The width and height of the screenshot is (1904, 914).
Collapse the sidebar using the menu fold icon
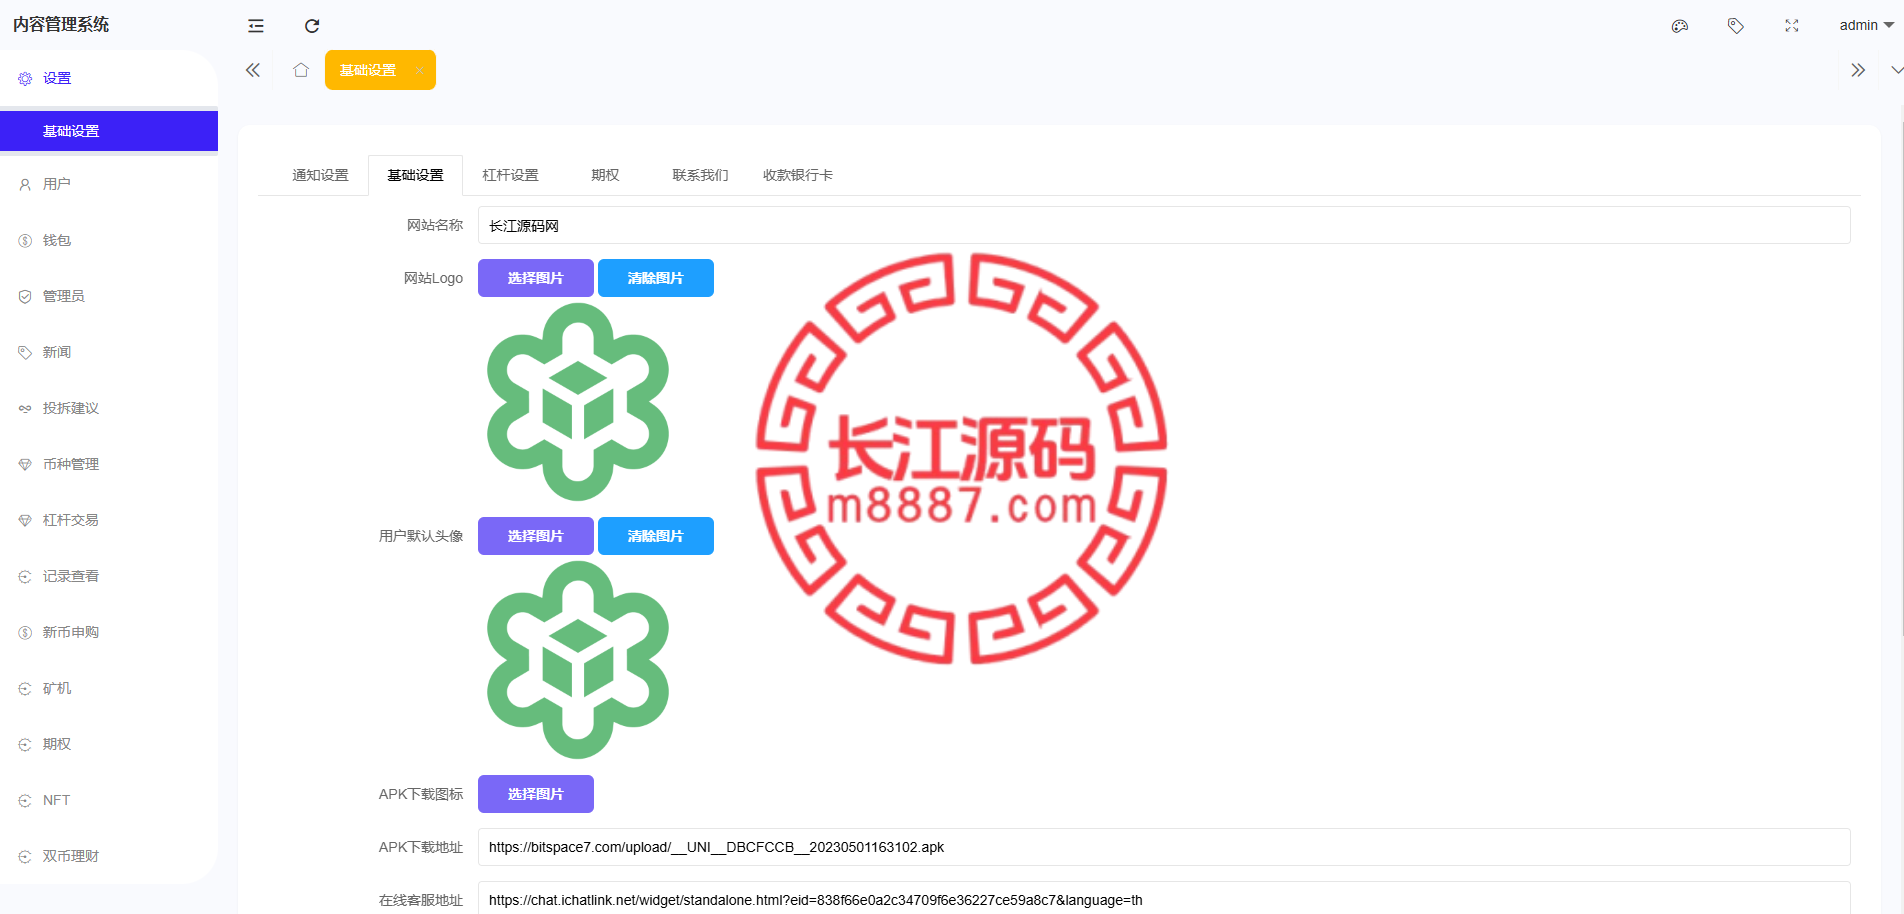(x=256, y=26)
